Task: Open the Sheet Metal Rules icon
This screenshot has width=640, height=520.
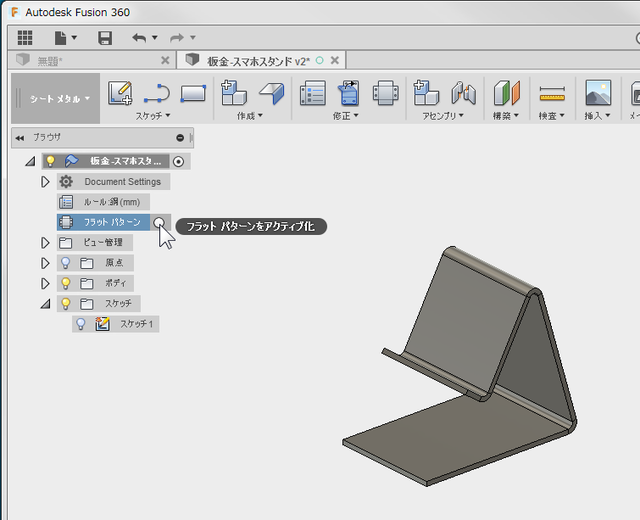Action: click(313, 93)
